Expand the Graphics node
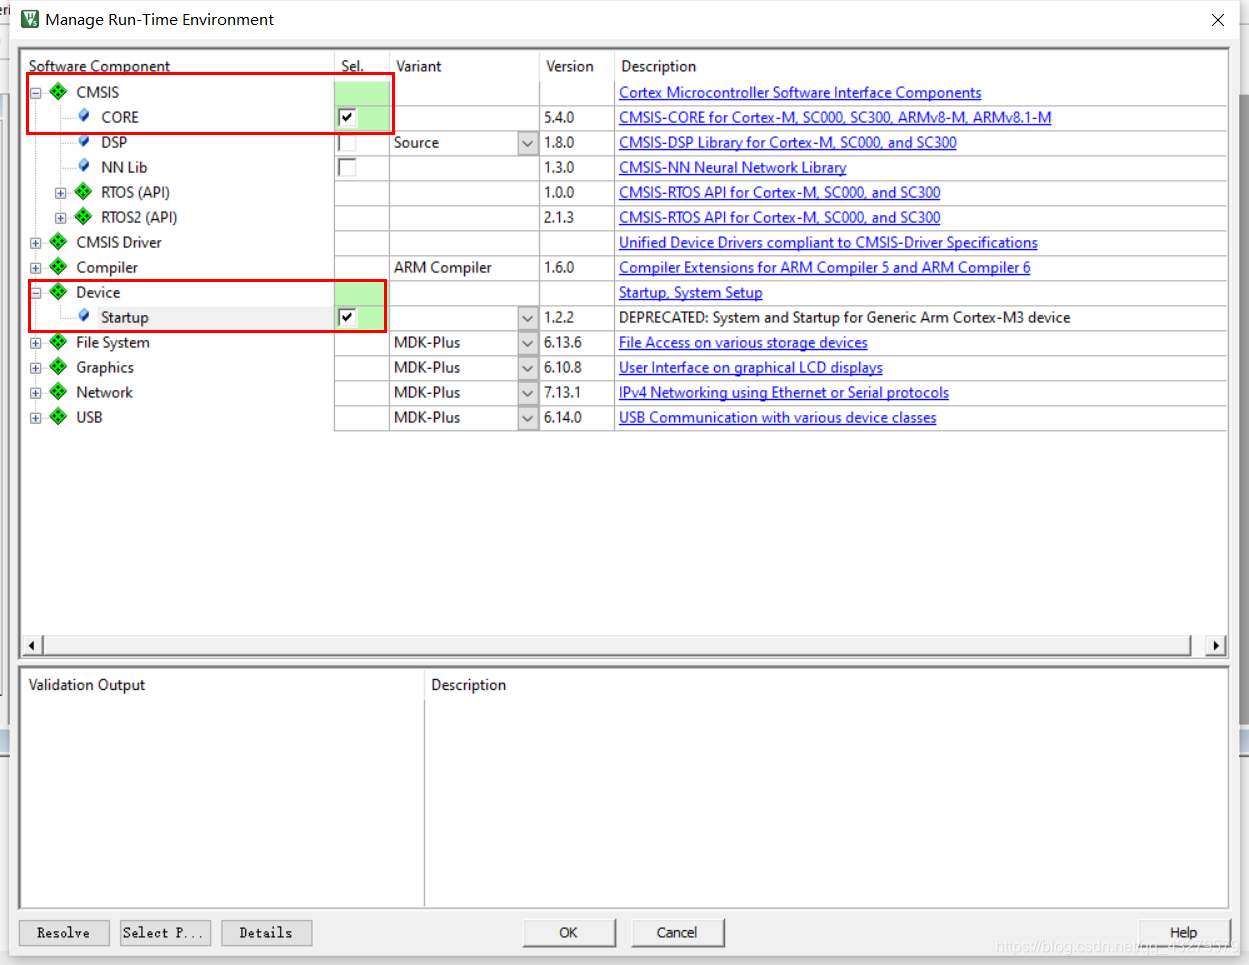The height and width of the screenshot is (965, 1249). click(36, 368)
